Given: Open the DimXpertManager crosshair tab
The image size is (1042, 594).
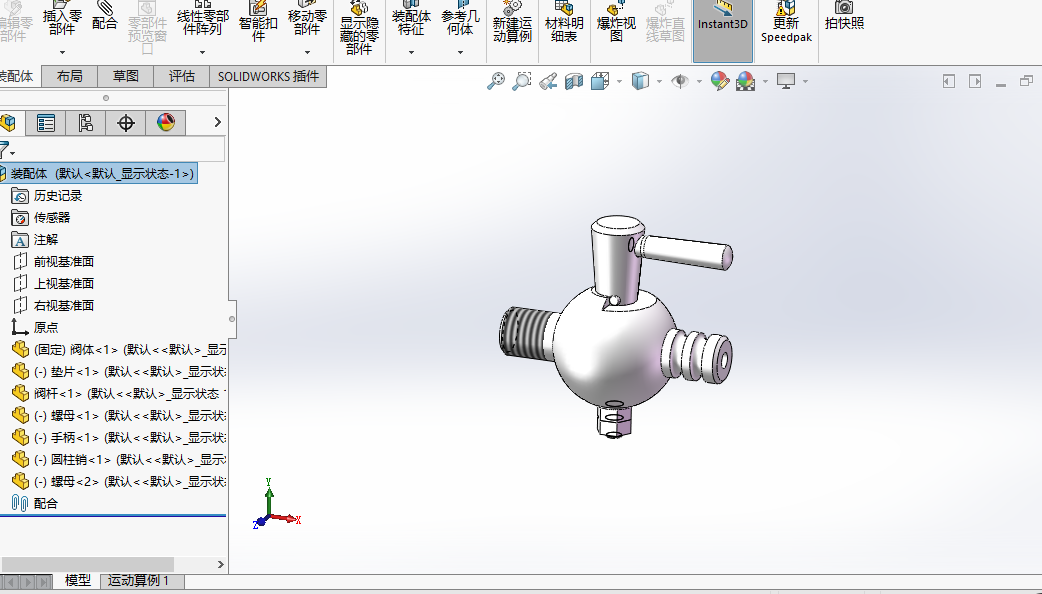Looking at the screenshot, I should pos(126,123).
